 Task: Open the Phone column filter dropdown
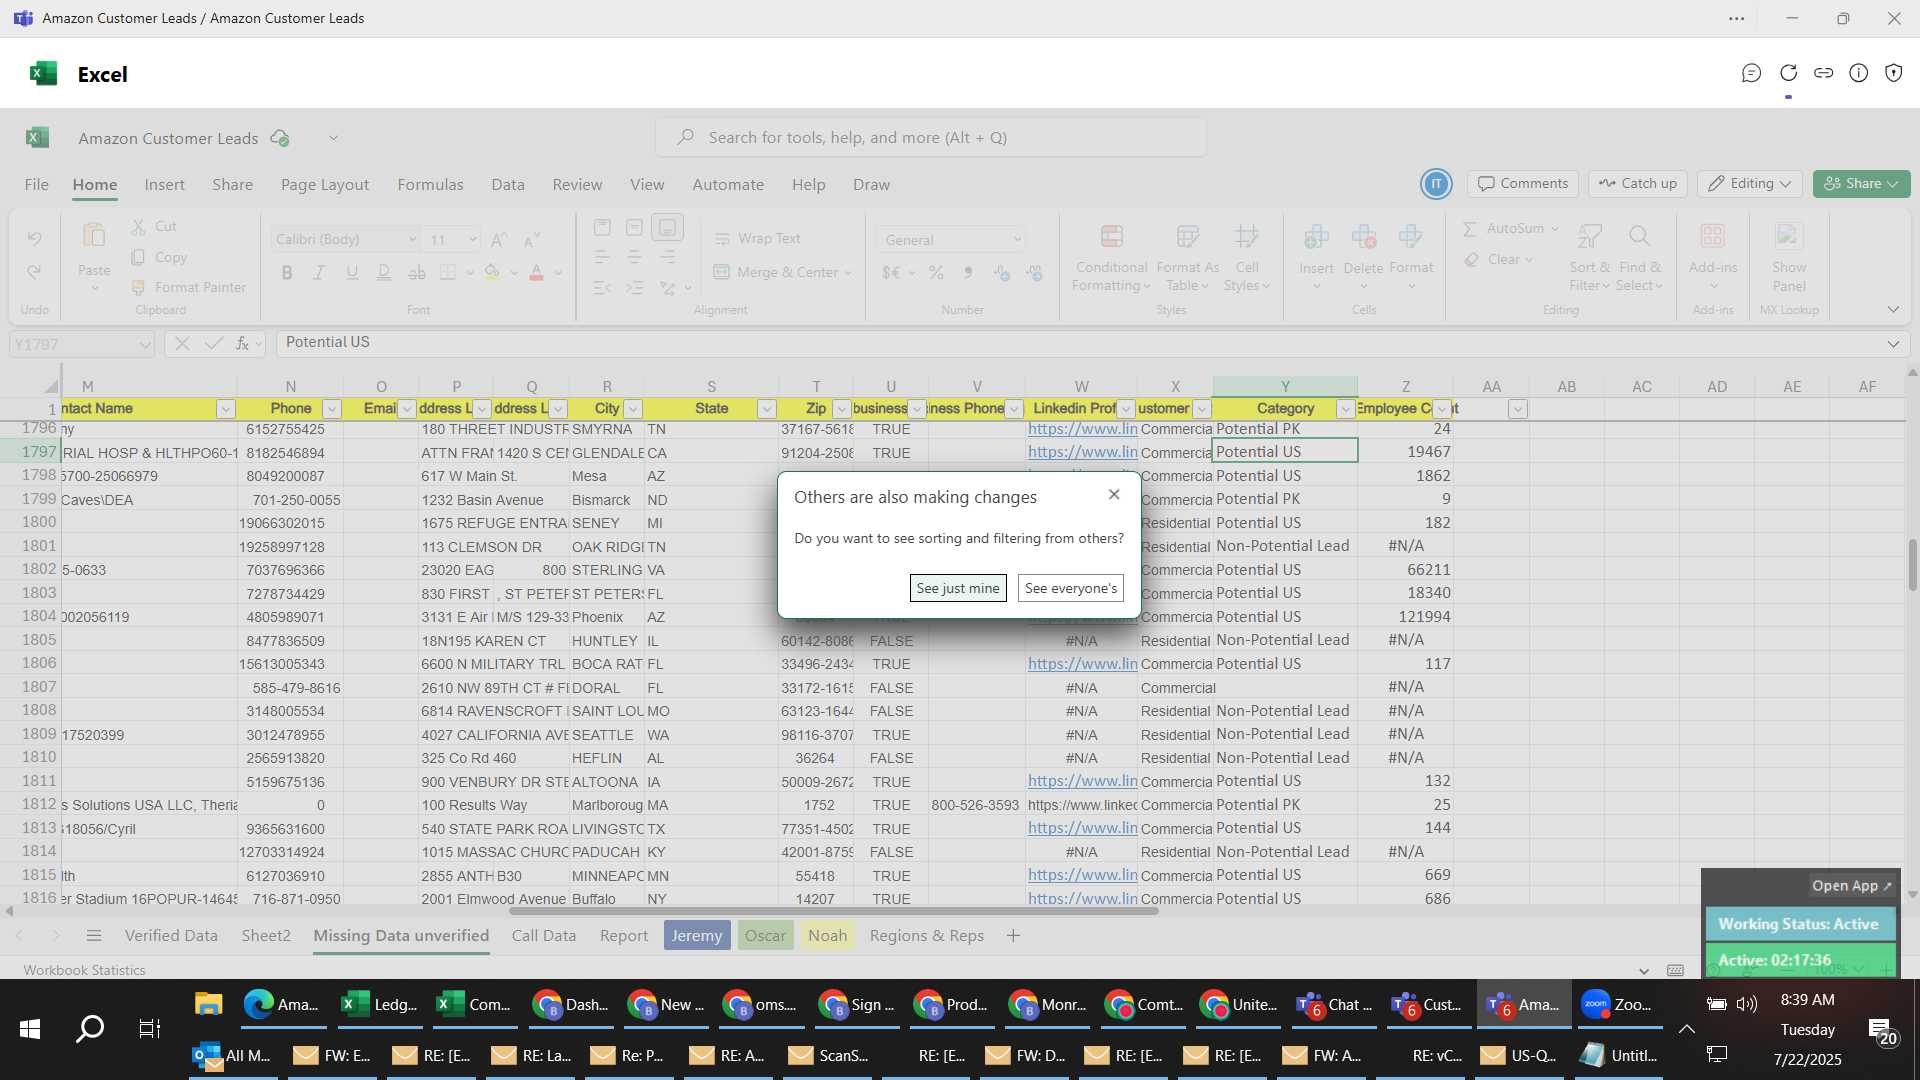pos(332,409)
